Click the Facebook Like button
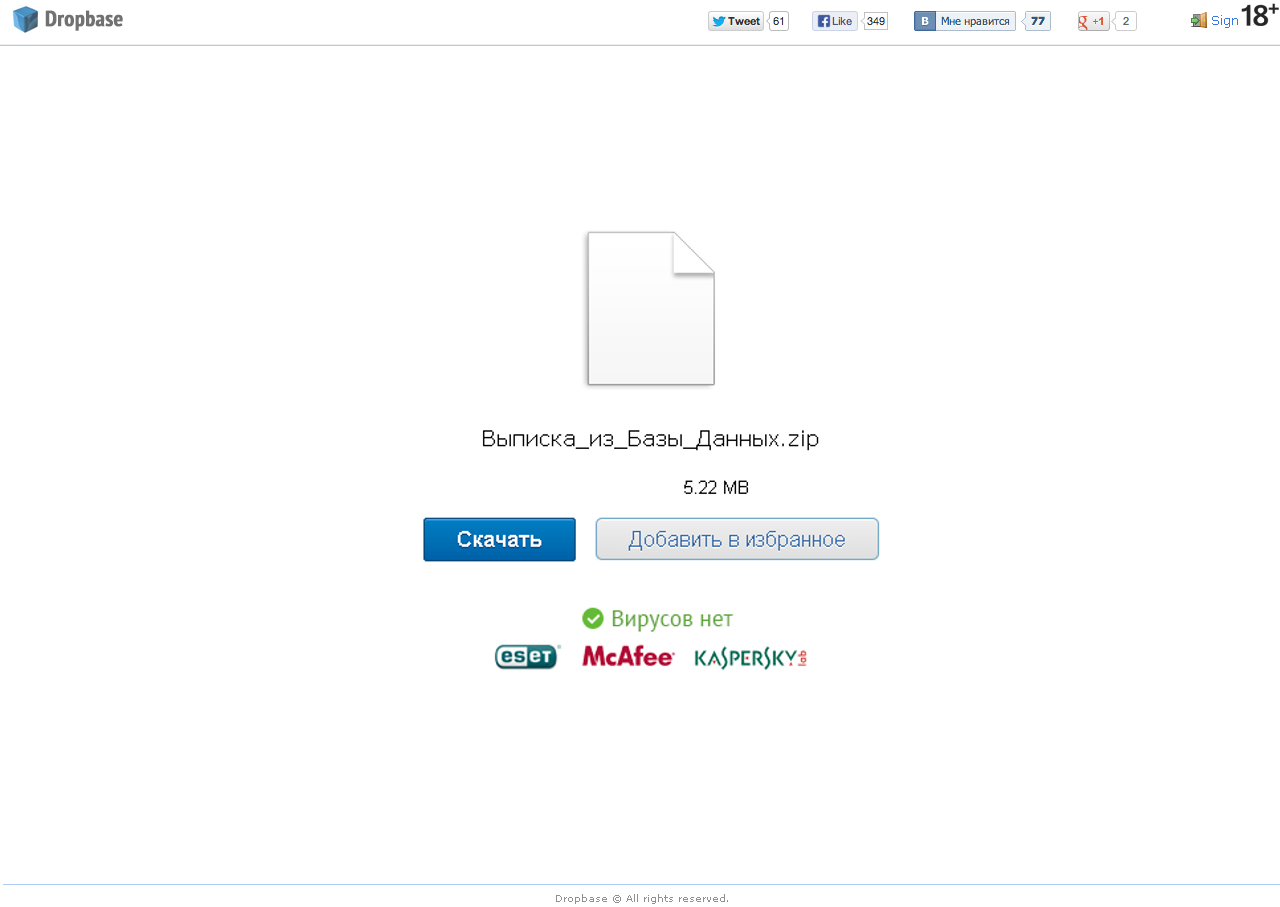 (x=835, y=21)
